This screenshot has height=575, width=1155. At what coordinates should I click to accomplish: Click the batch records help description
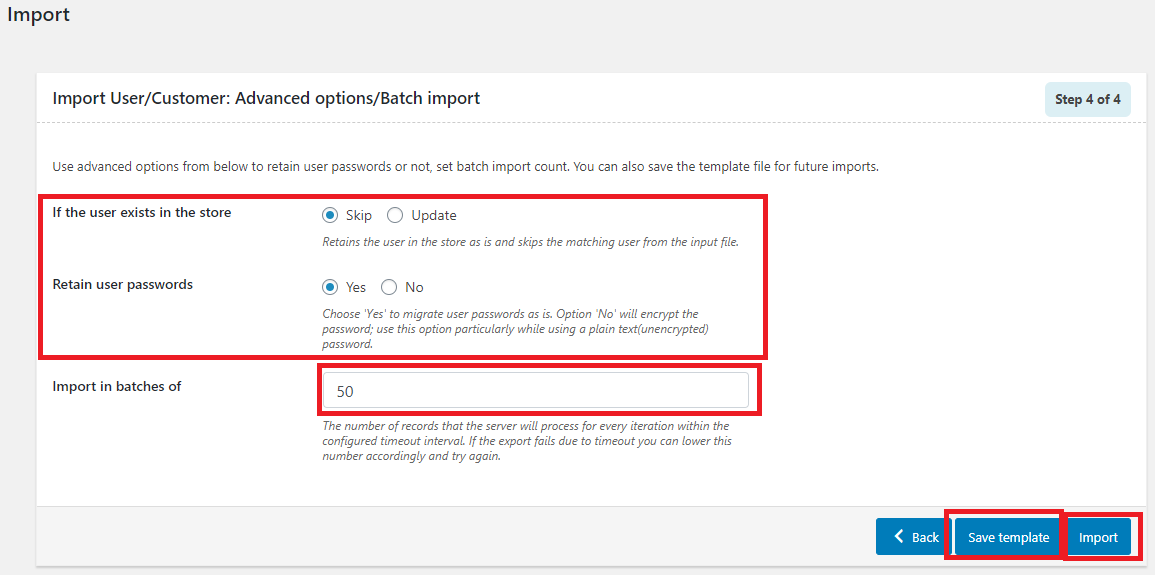[x=527, y=441]
